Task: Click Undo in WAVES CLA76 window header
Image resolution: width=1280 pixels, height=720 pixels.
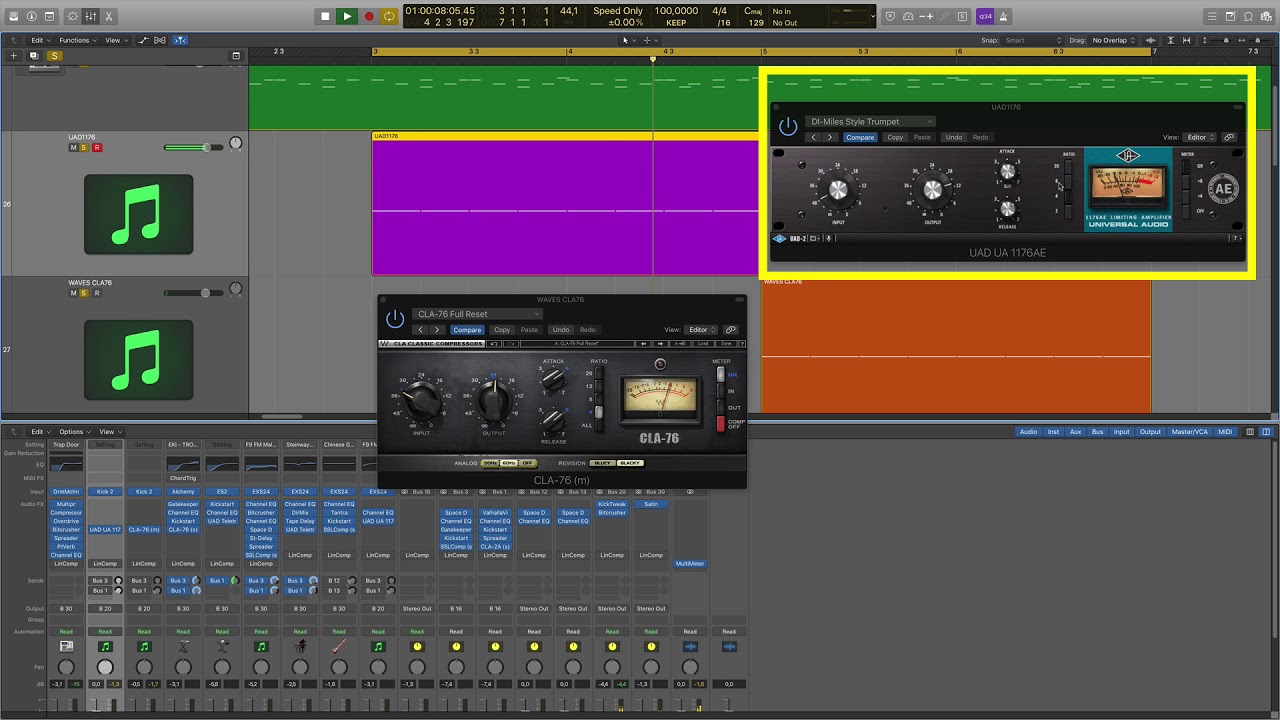Action: pyautogui.click(x=561, y=329)
